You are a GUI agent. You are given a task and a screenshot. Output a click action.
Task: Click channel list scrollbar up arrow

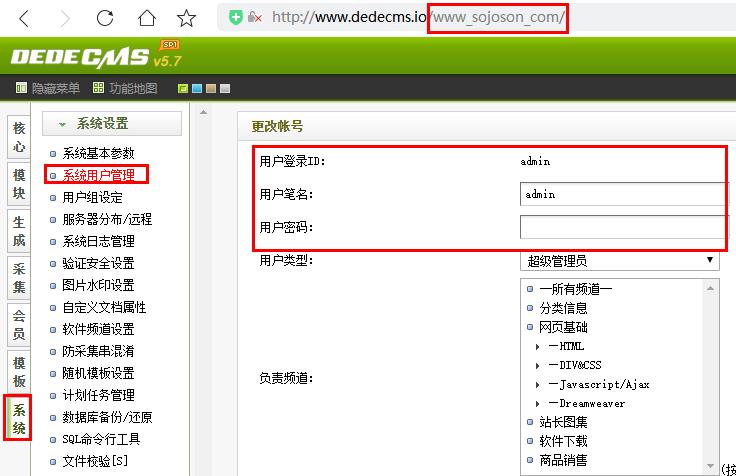710,288
